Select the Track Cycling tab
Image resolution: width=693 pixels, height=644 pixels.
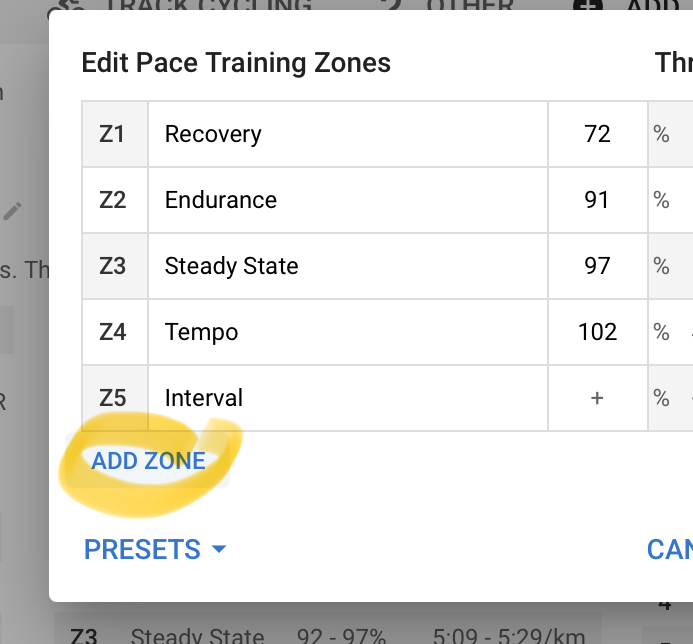(208, 5)
